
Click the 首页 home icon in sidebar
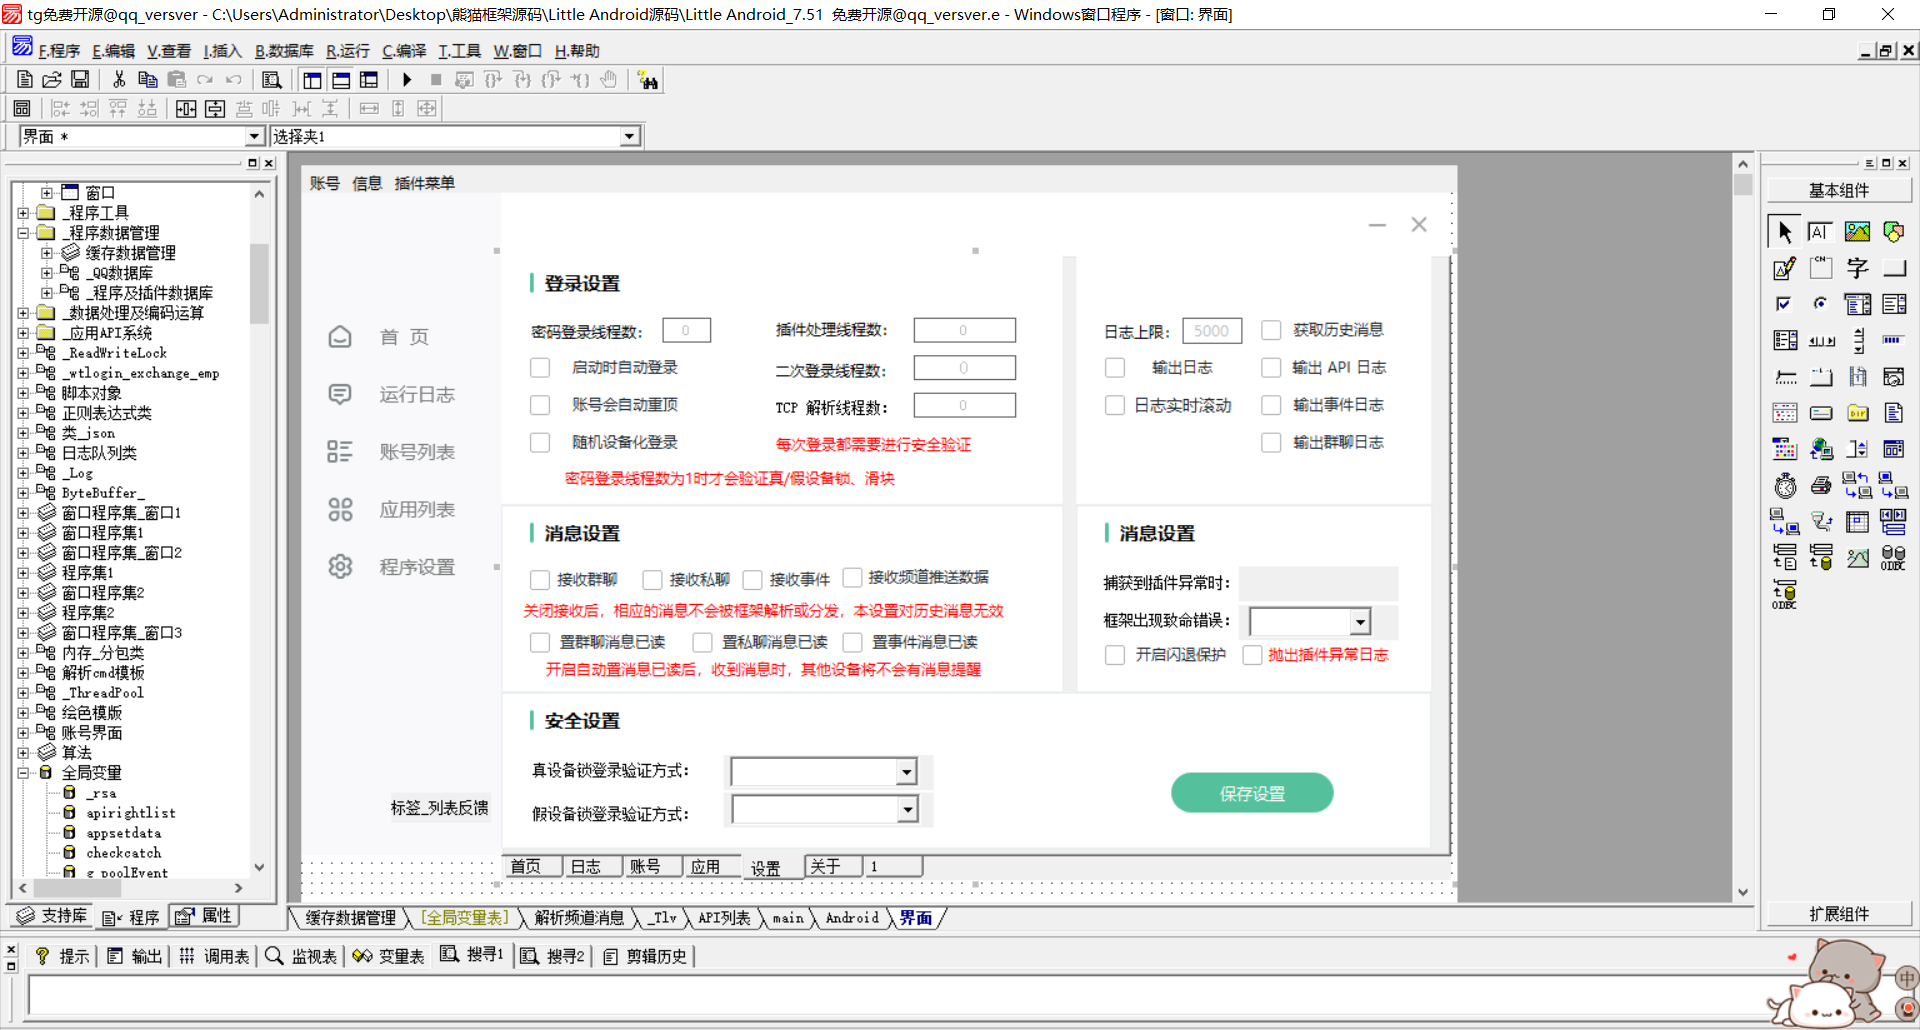click(340, 337)
